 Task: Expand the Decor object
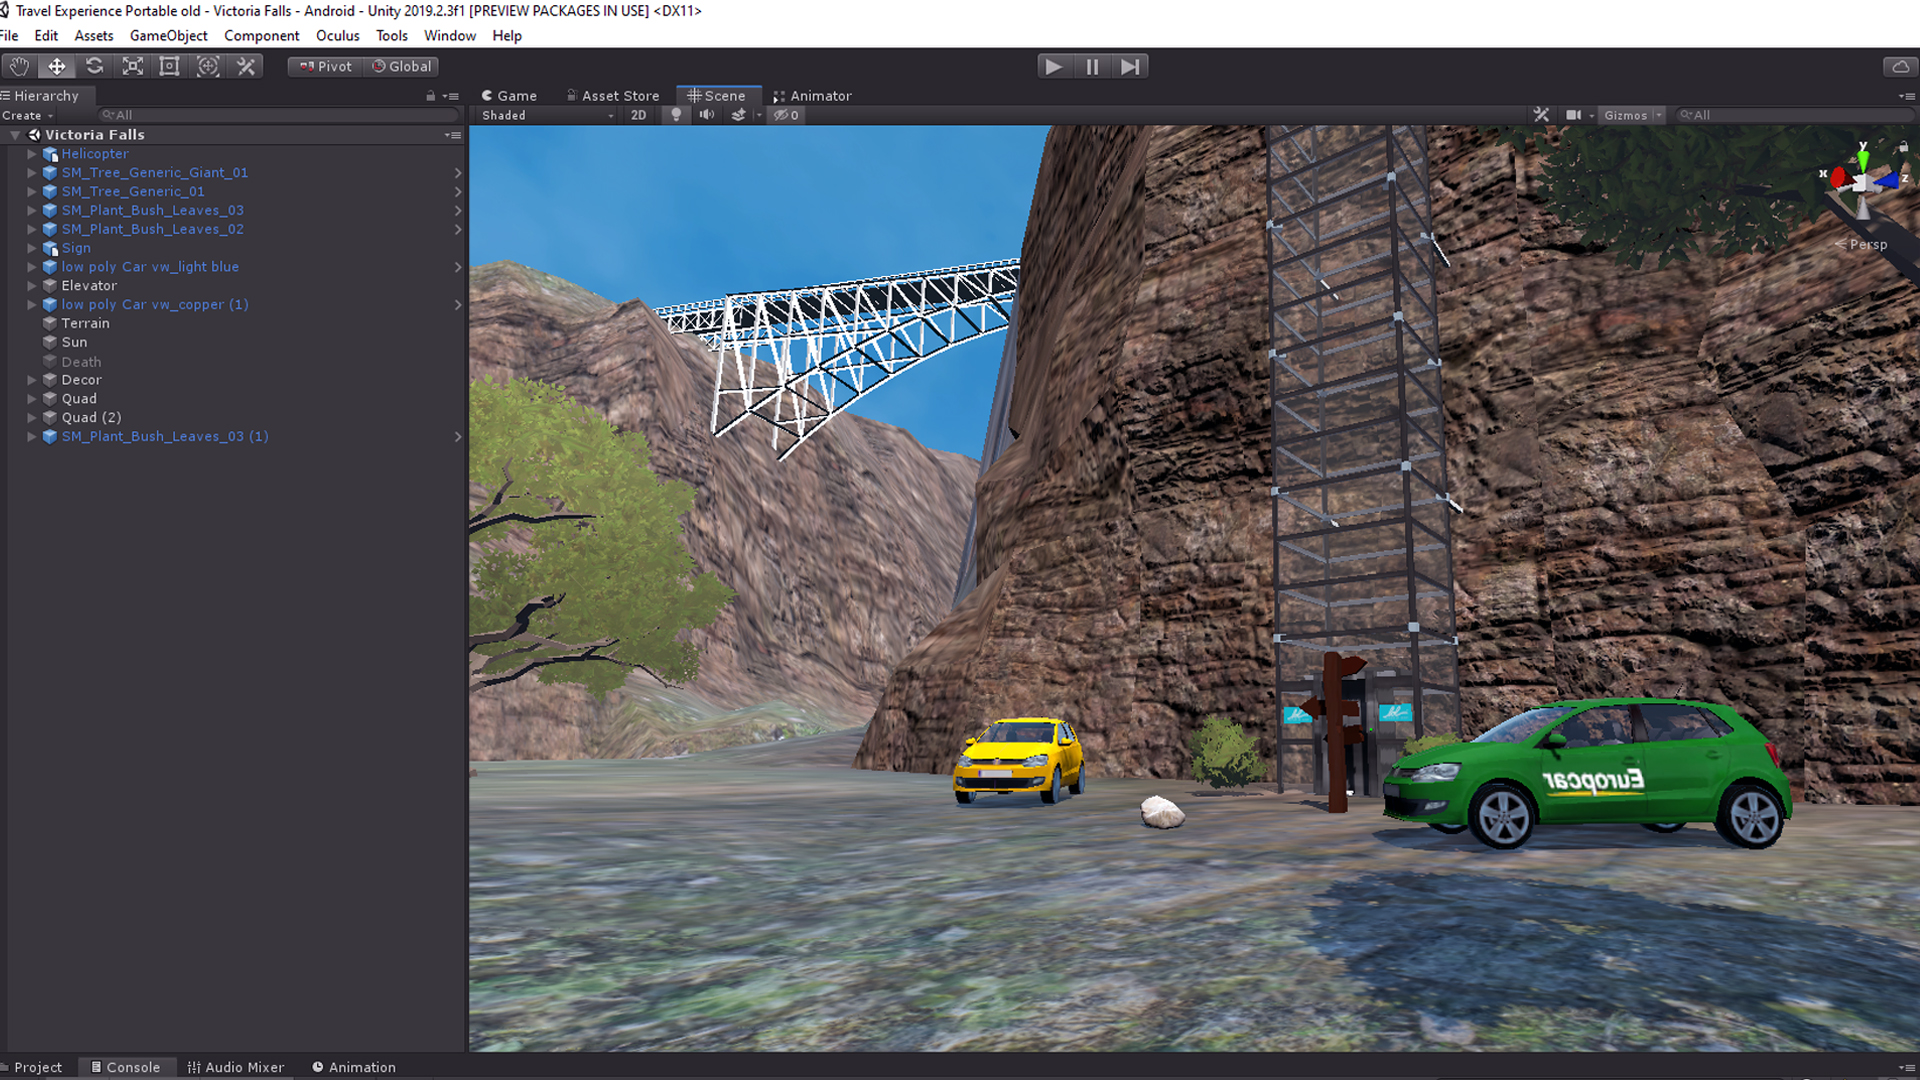click(32, 380)
